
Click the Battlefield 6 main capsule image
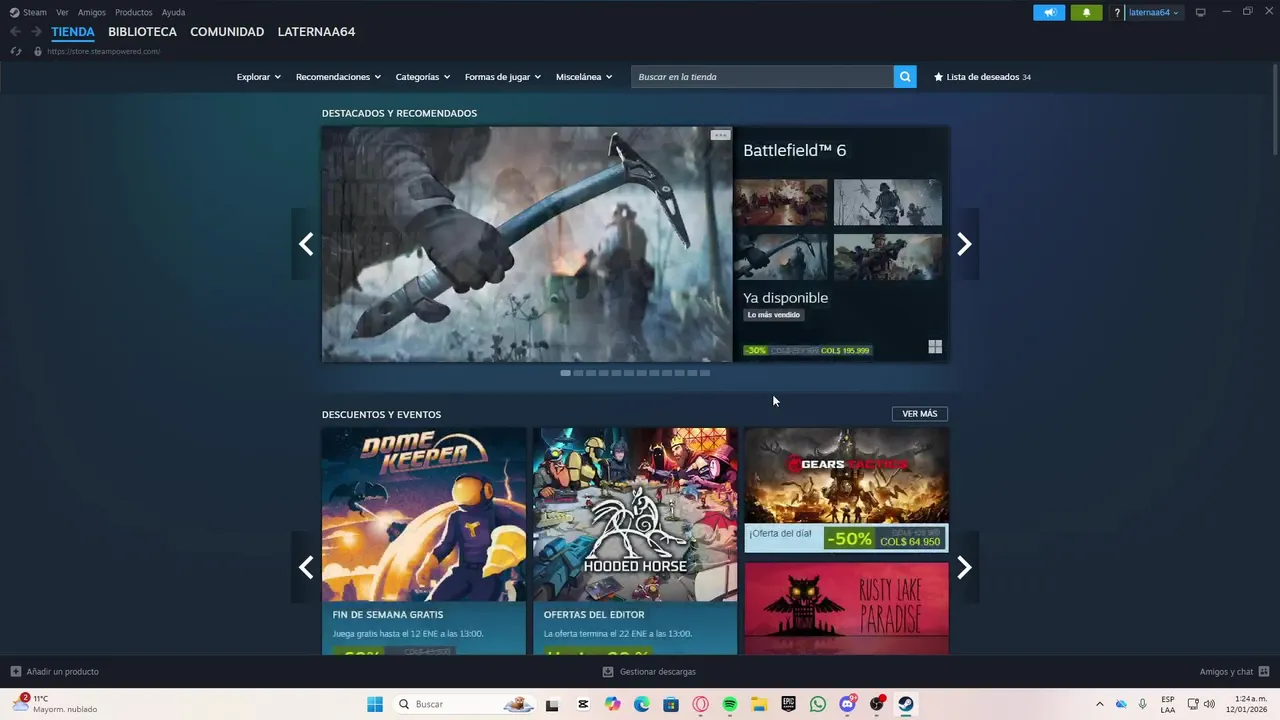tap(527, 244)
